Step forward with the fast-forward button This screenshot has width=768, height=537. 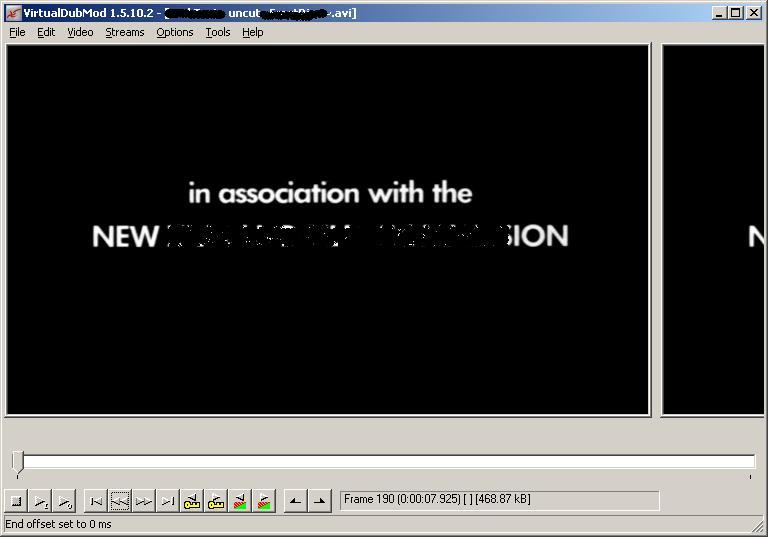click(144, 501)
